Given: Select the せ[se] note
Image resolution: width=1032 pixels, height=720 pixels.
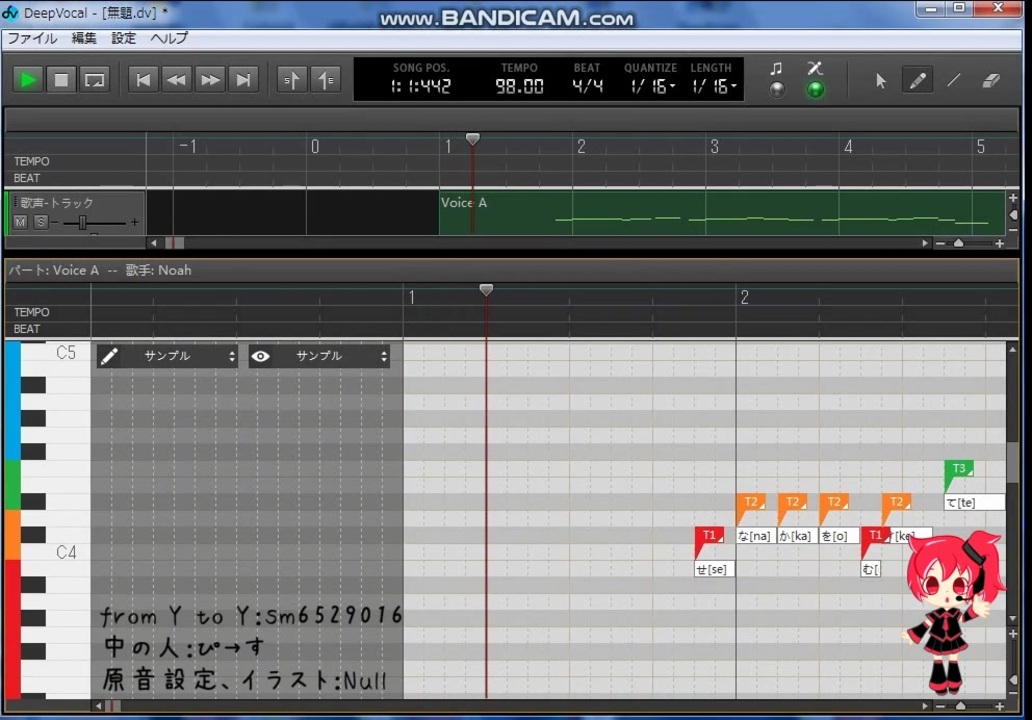Looking at the screenshot, I should [x=714, y=569].
